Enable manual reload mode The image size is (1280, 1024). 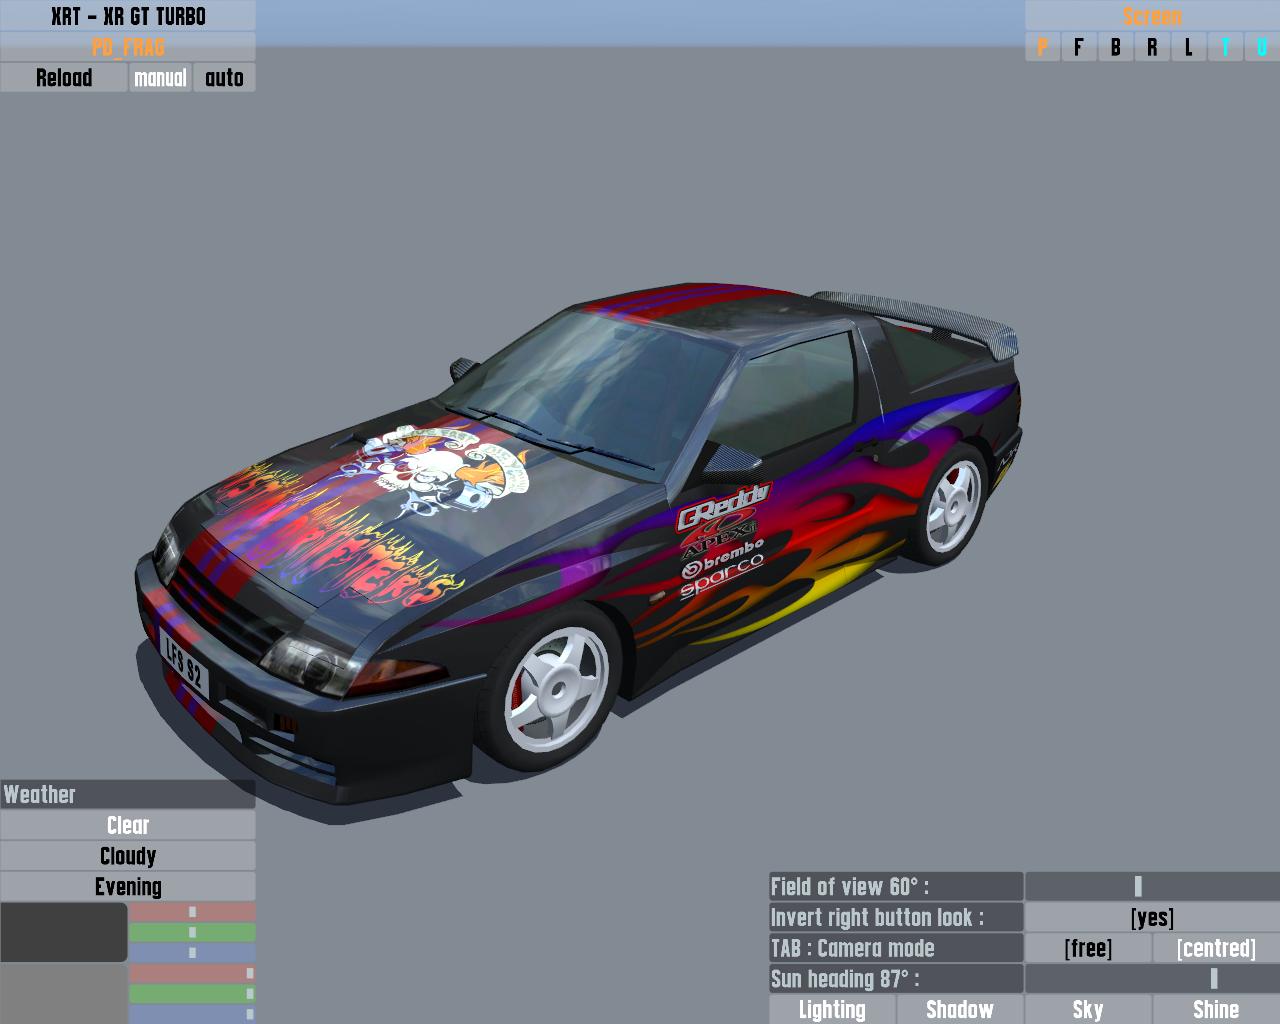pyautogui.click(x=160, y=78)
